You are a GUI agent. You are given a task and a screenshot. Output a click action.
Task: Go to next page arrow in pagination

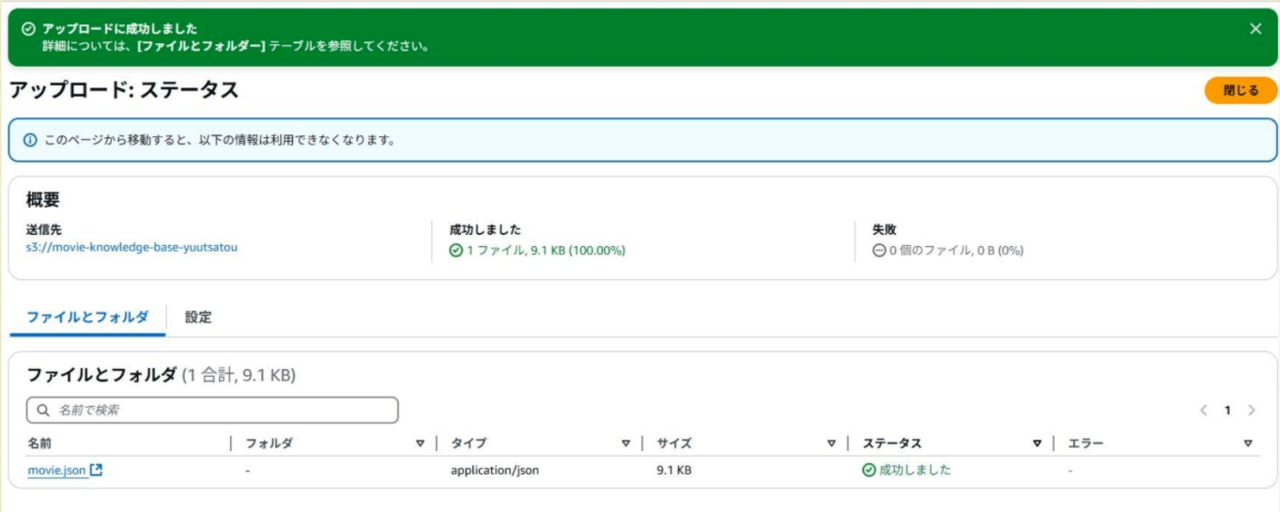tap(1251, 410)
